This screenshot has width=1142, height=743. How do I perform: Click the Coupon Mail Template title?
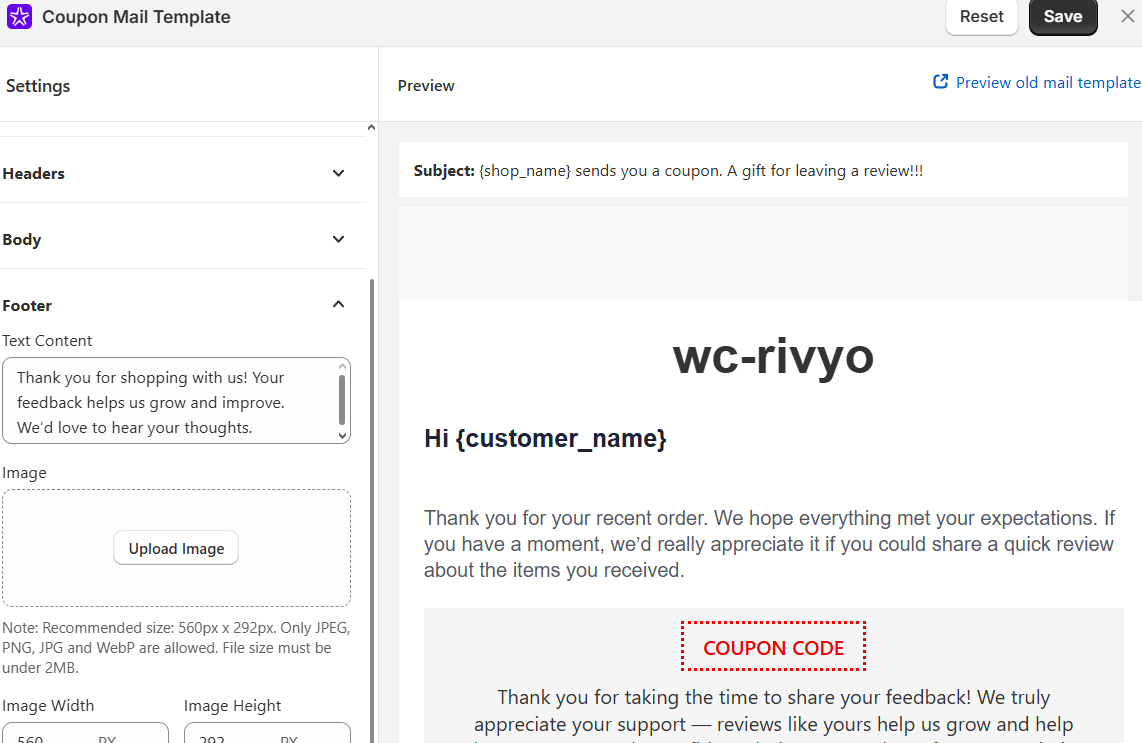136,17
